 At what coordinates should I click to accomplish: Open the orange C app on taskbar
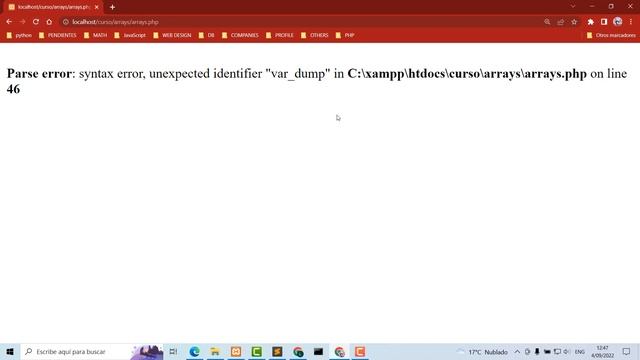click(x=360, y=351)
